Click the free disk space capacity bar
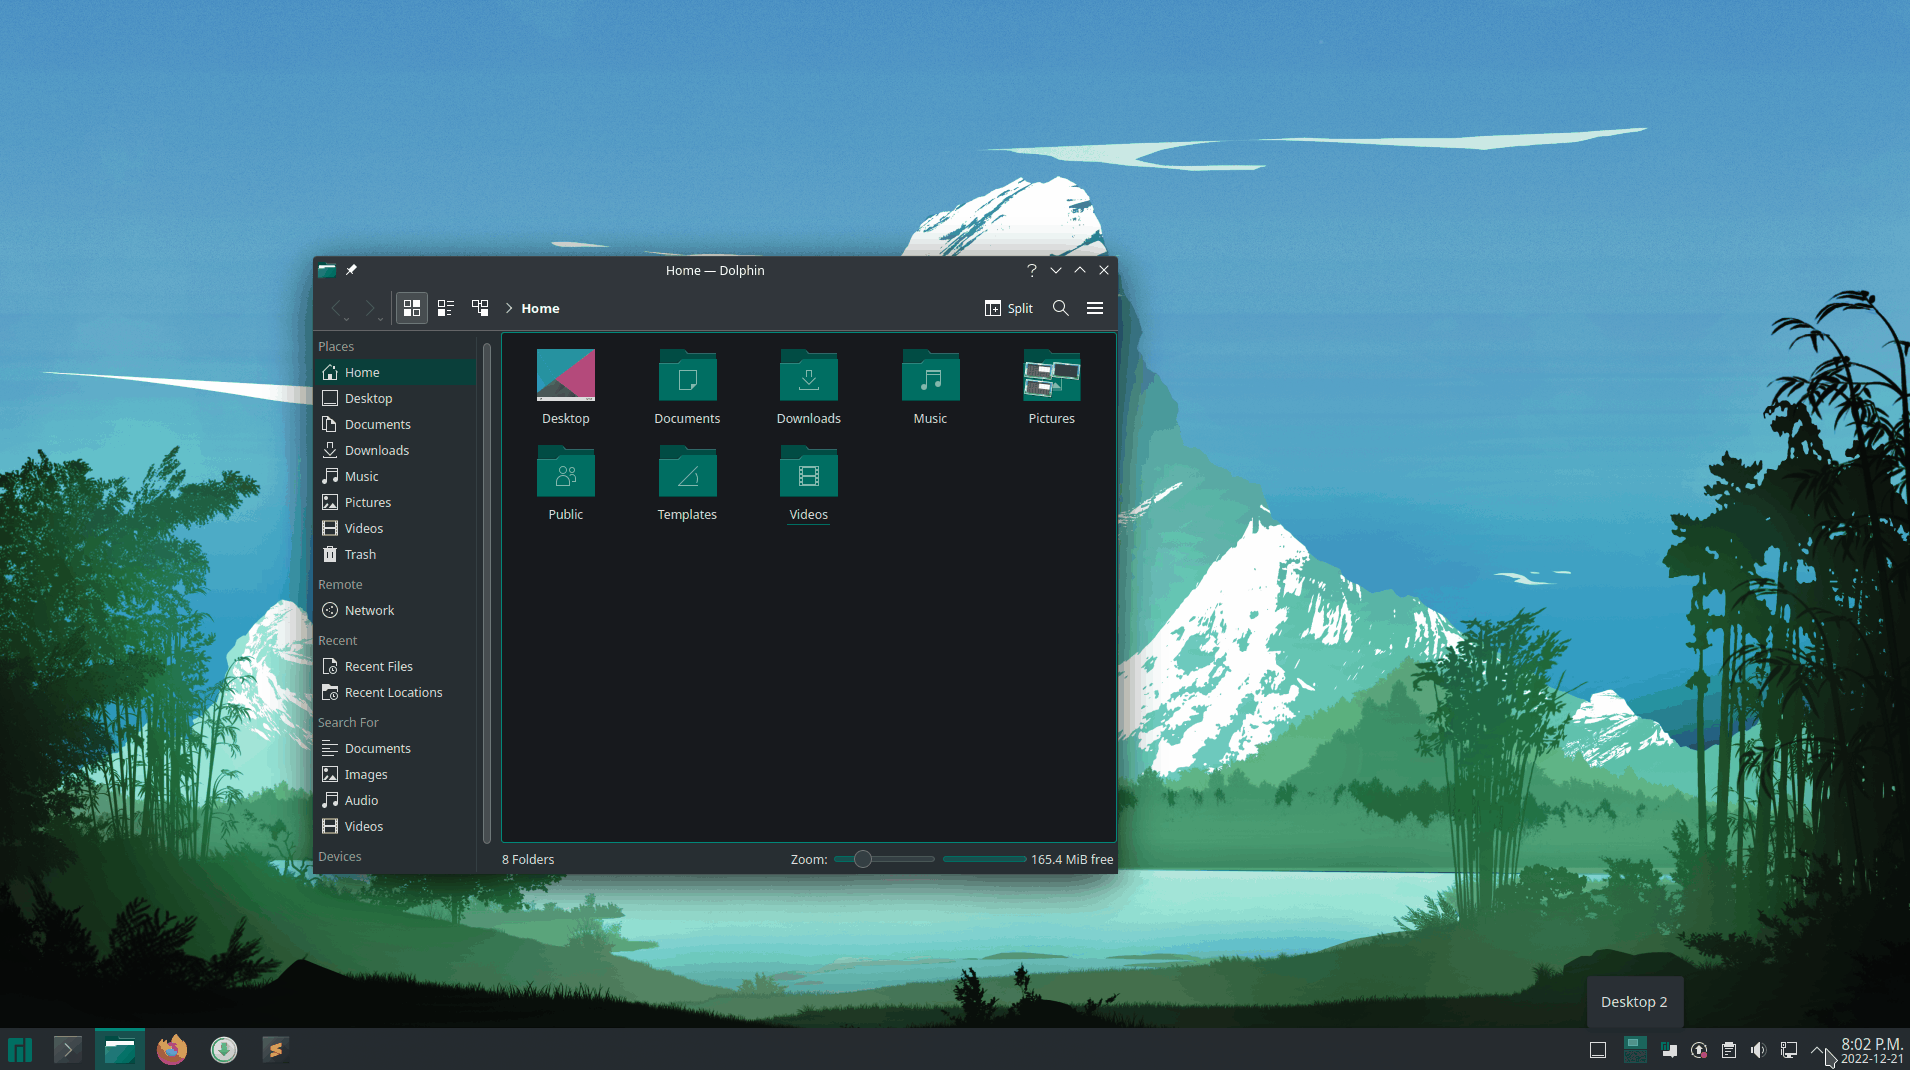This screenshot has height=1070, width=1910. click(x=984, y=859)
